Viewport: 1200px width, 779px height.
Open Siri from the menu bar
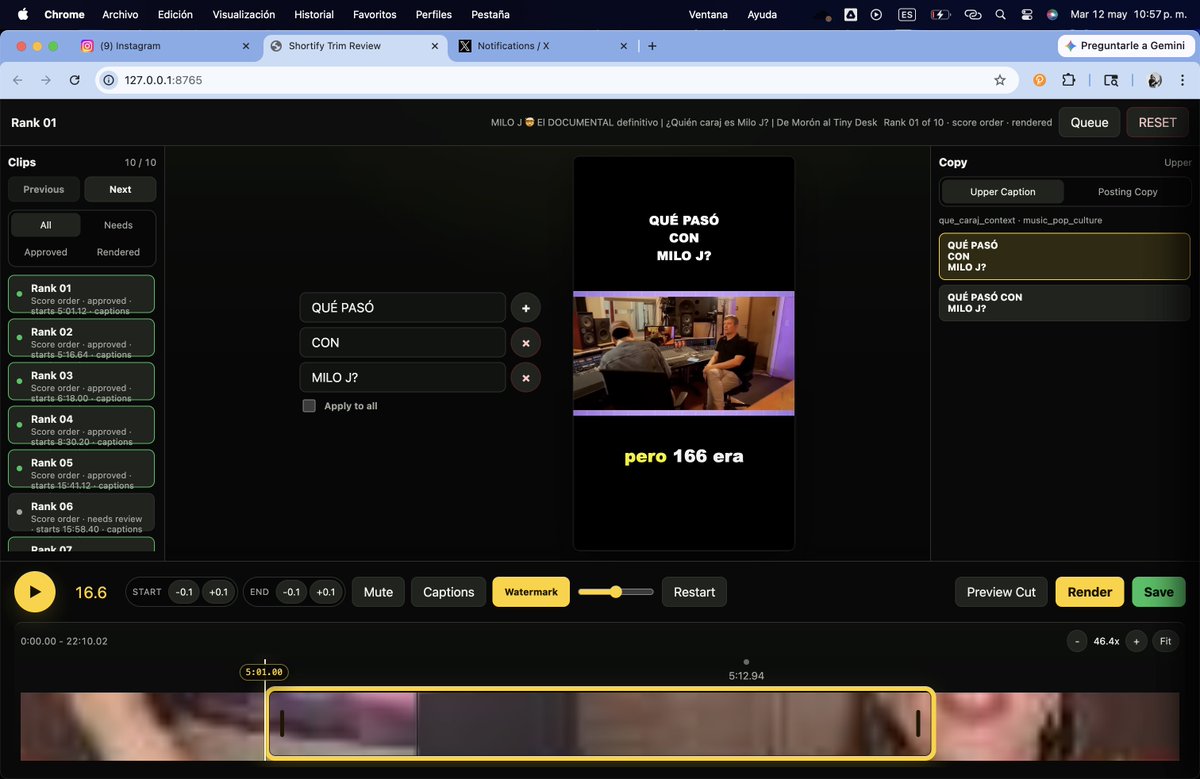point(1052,15)
